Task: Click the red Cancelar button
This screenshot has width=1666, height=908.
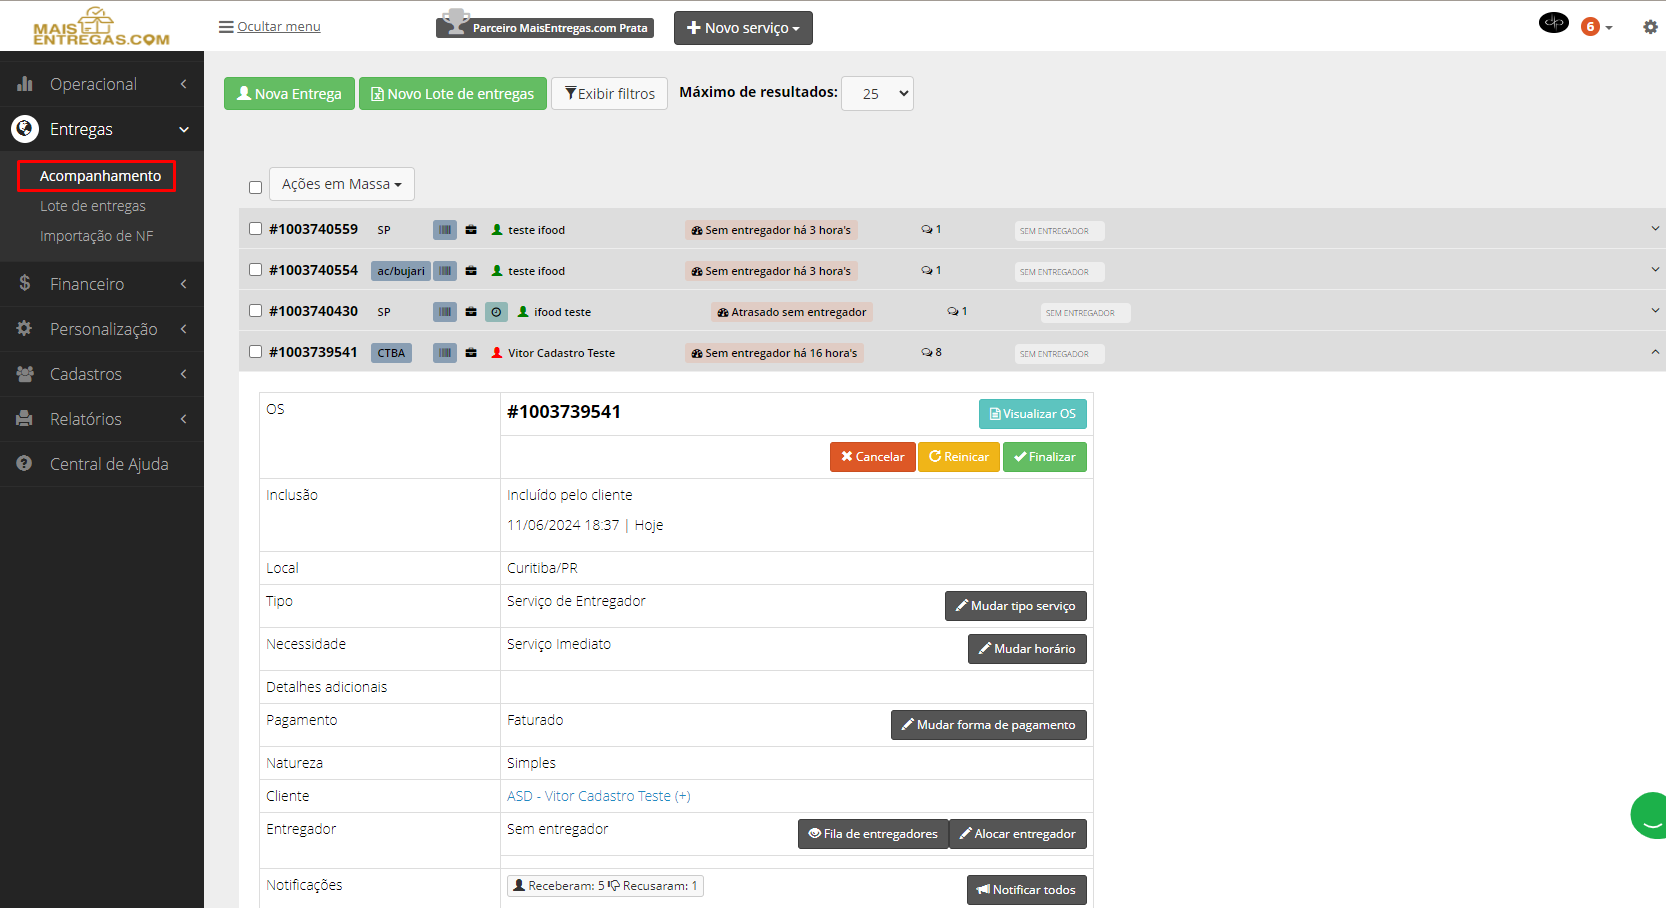Action: click(872, 457)
